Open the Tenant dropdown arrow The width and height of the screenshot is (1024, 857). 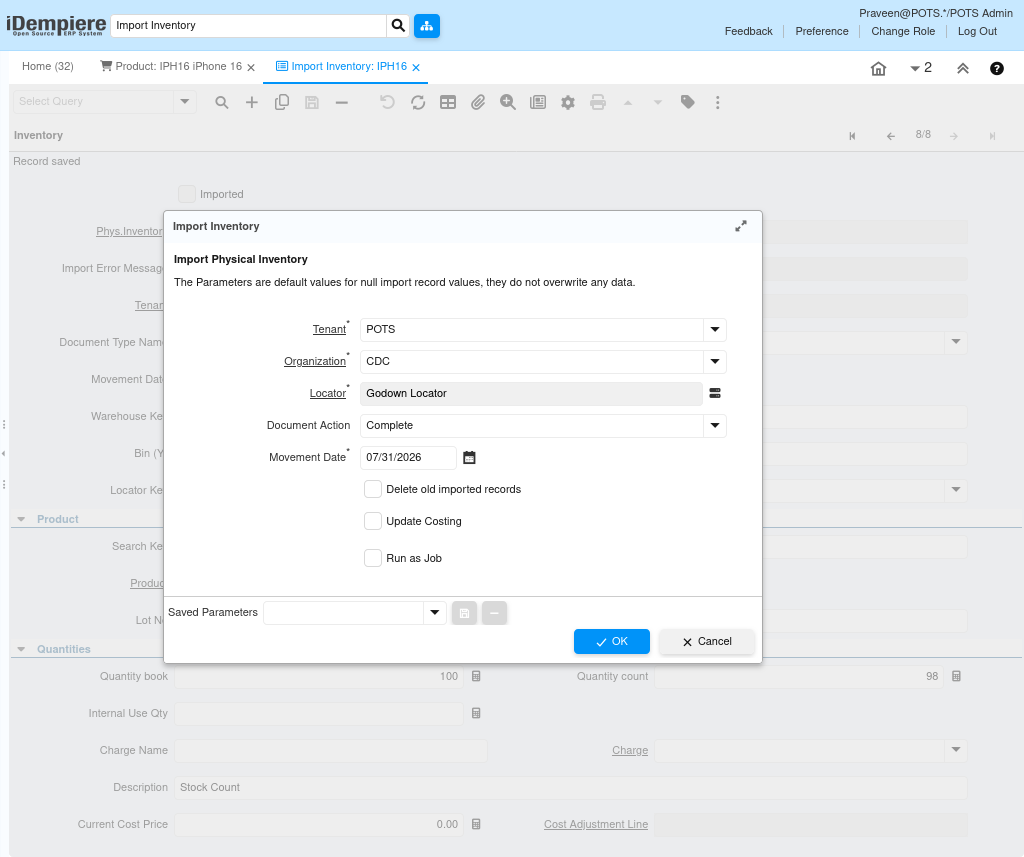click(x=715, y=329)
